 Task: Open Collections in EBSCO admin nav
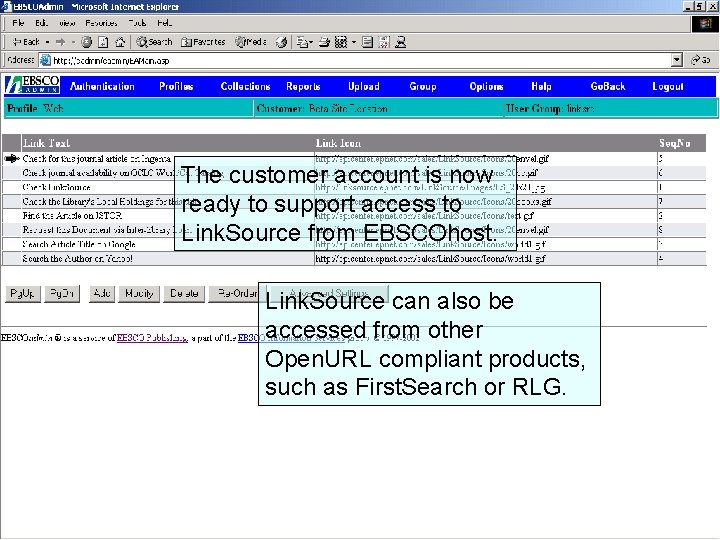pyautogui.click(x=245, y=86)
